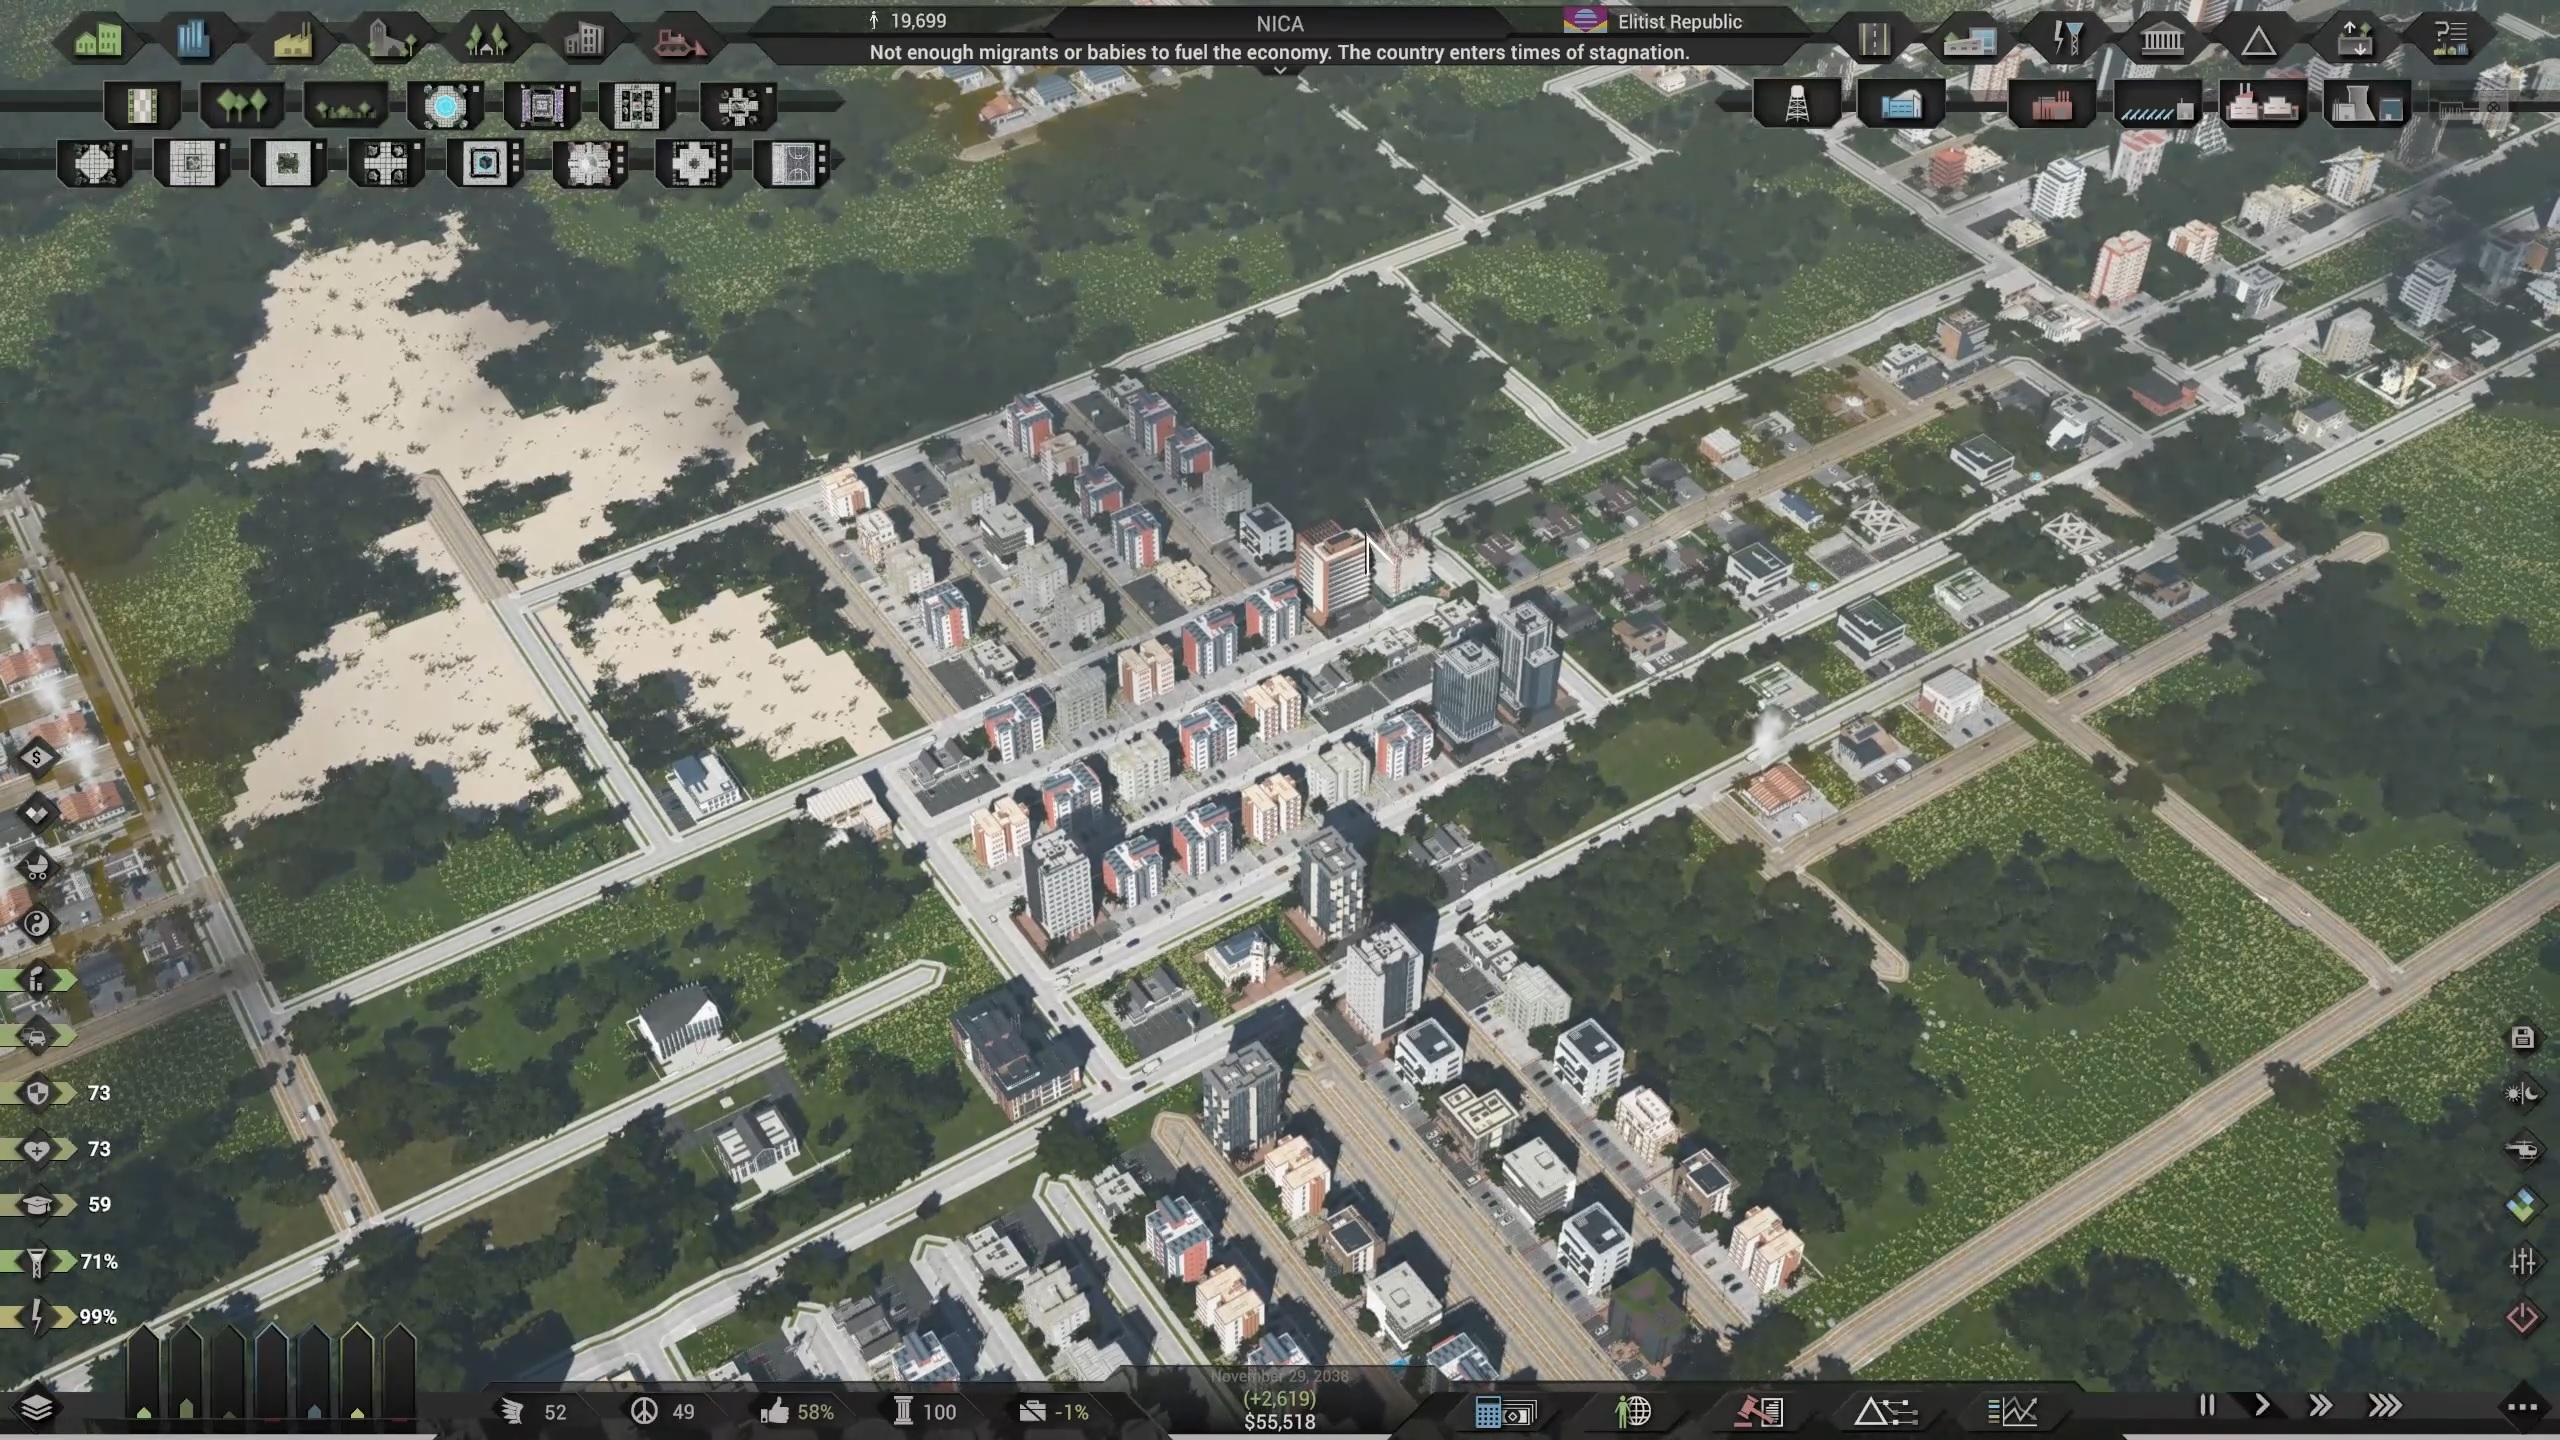Click the Elitist Republic government label
Image resolution: width=2560 pixels, height=1440 pixels.
[1679, 22]
